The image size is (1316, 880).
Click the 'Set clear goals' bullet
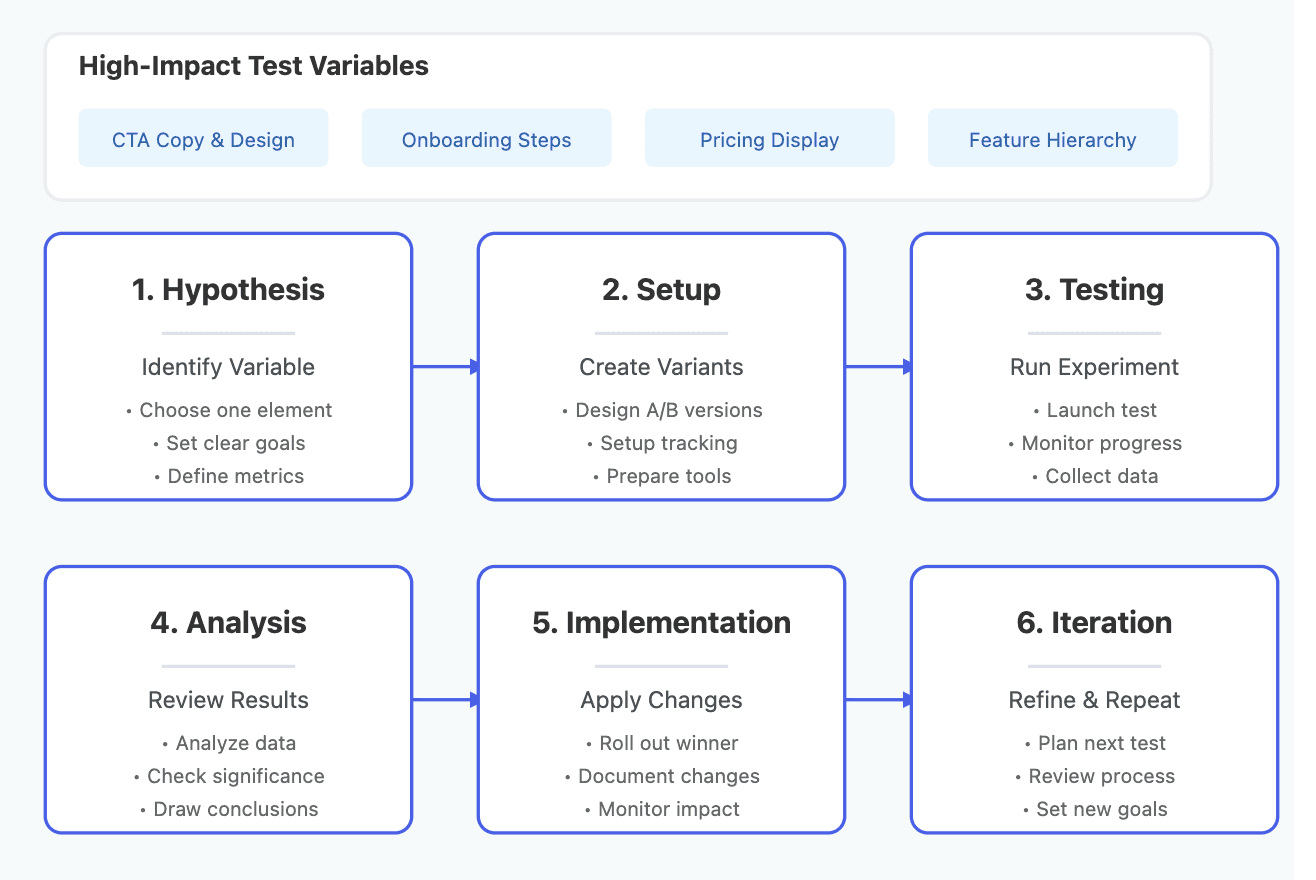point(228,443)
